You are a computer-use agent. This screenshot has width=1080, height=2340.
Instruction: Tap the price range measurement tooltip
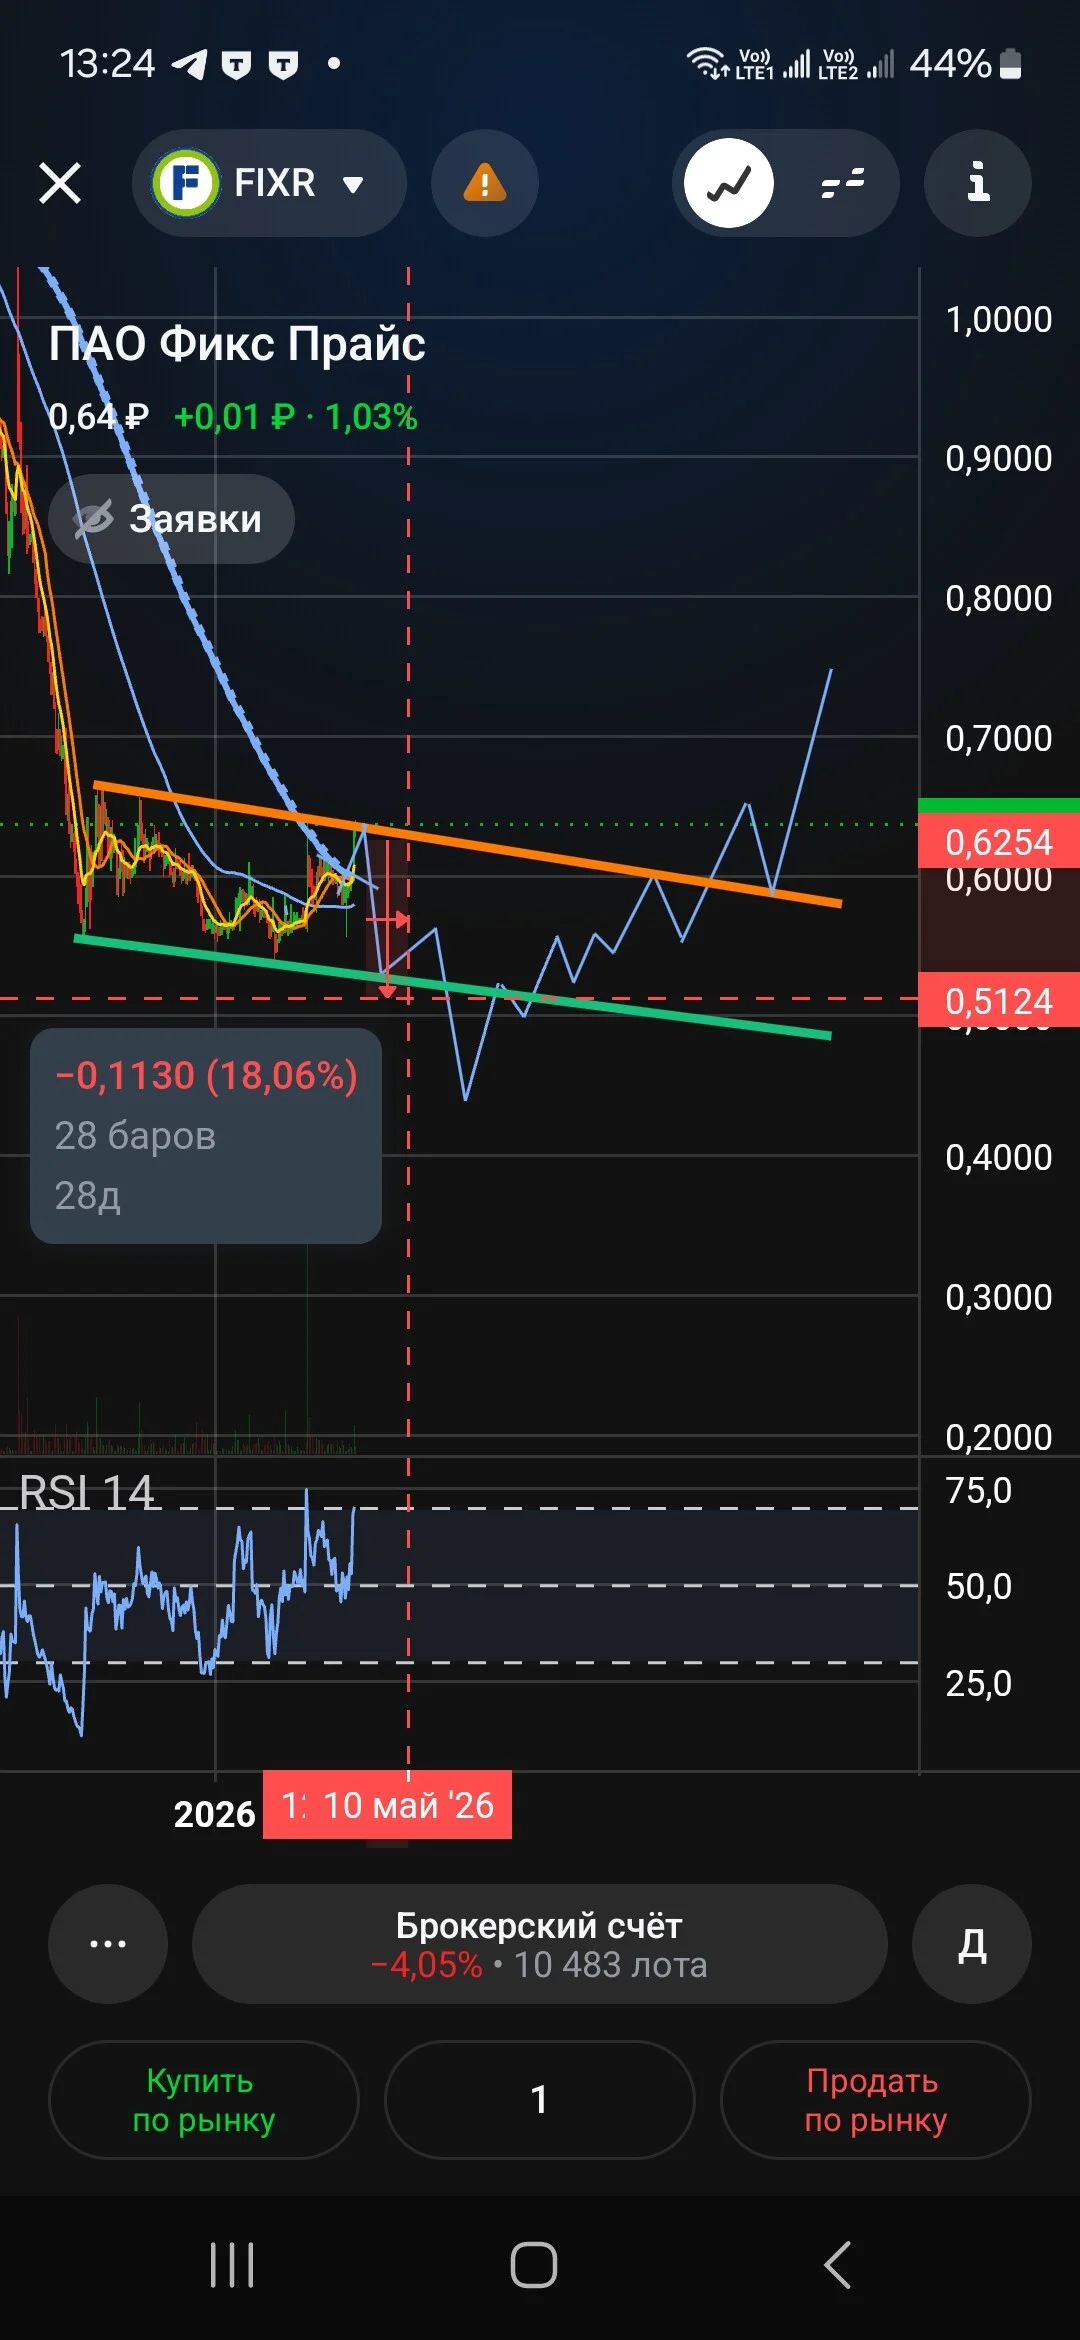pos(206,1136)
